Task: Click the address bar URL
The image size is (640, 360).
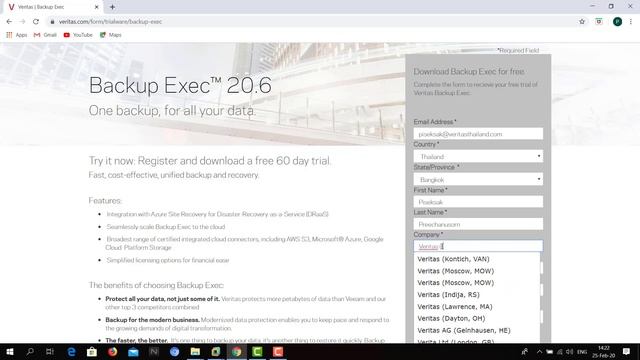Action: [110, 22]
